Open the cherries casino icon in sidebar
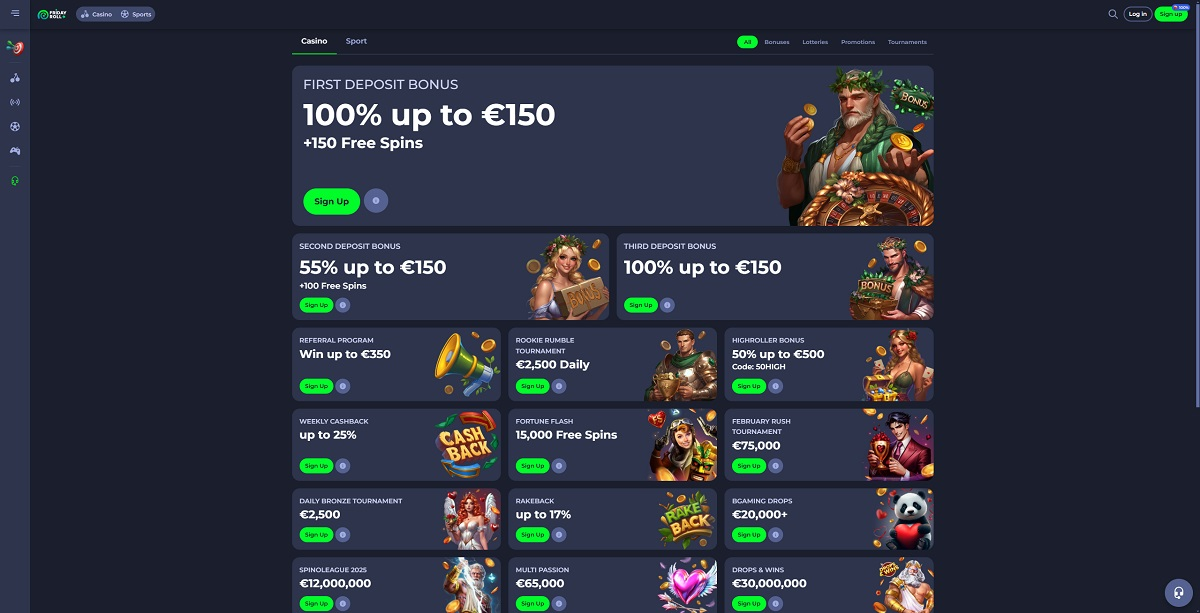1200x613 pixels. pyautogui.click(x=15, y=78)
